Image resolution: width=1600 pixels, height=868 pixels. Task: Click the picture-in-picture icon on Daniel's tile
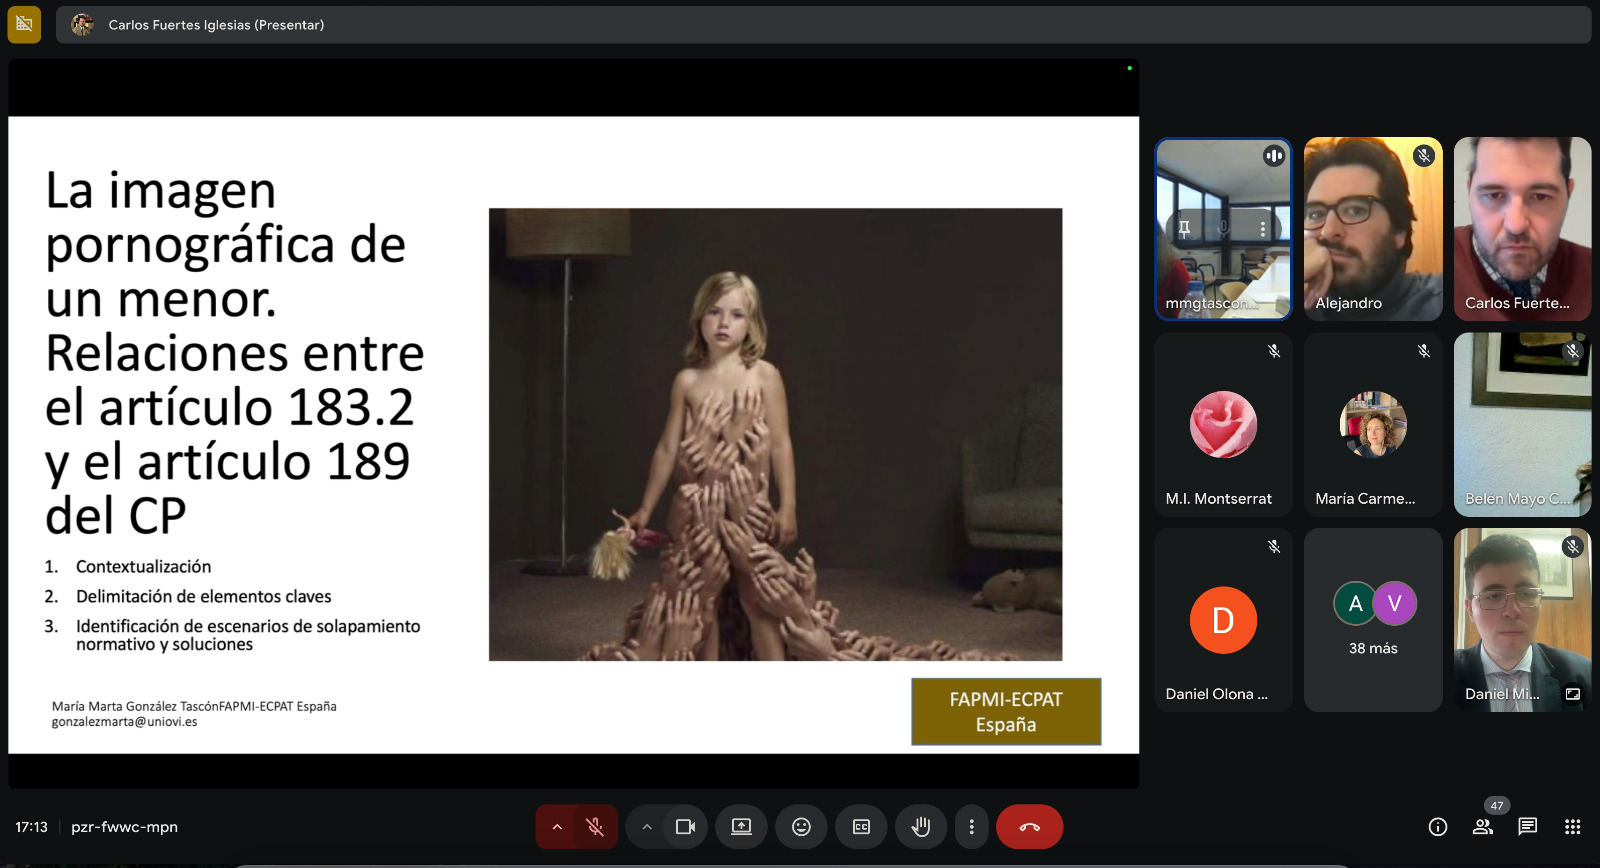pyautogui.click(x=1573, y=694)
